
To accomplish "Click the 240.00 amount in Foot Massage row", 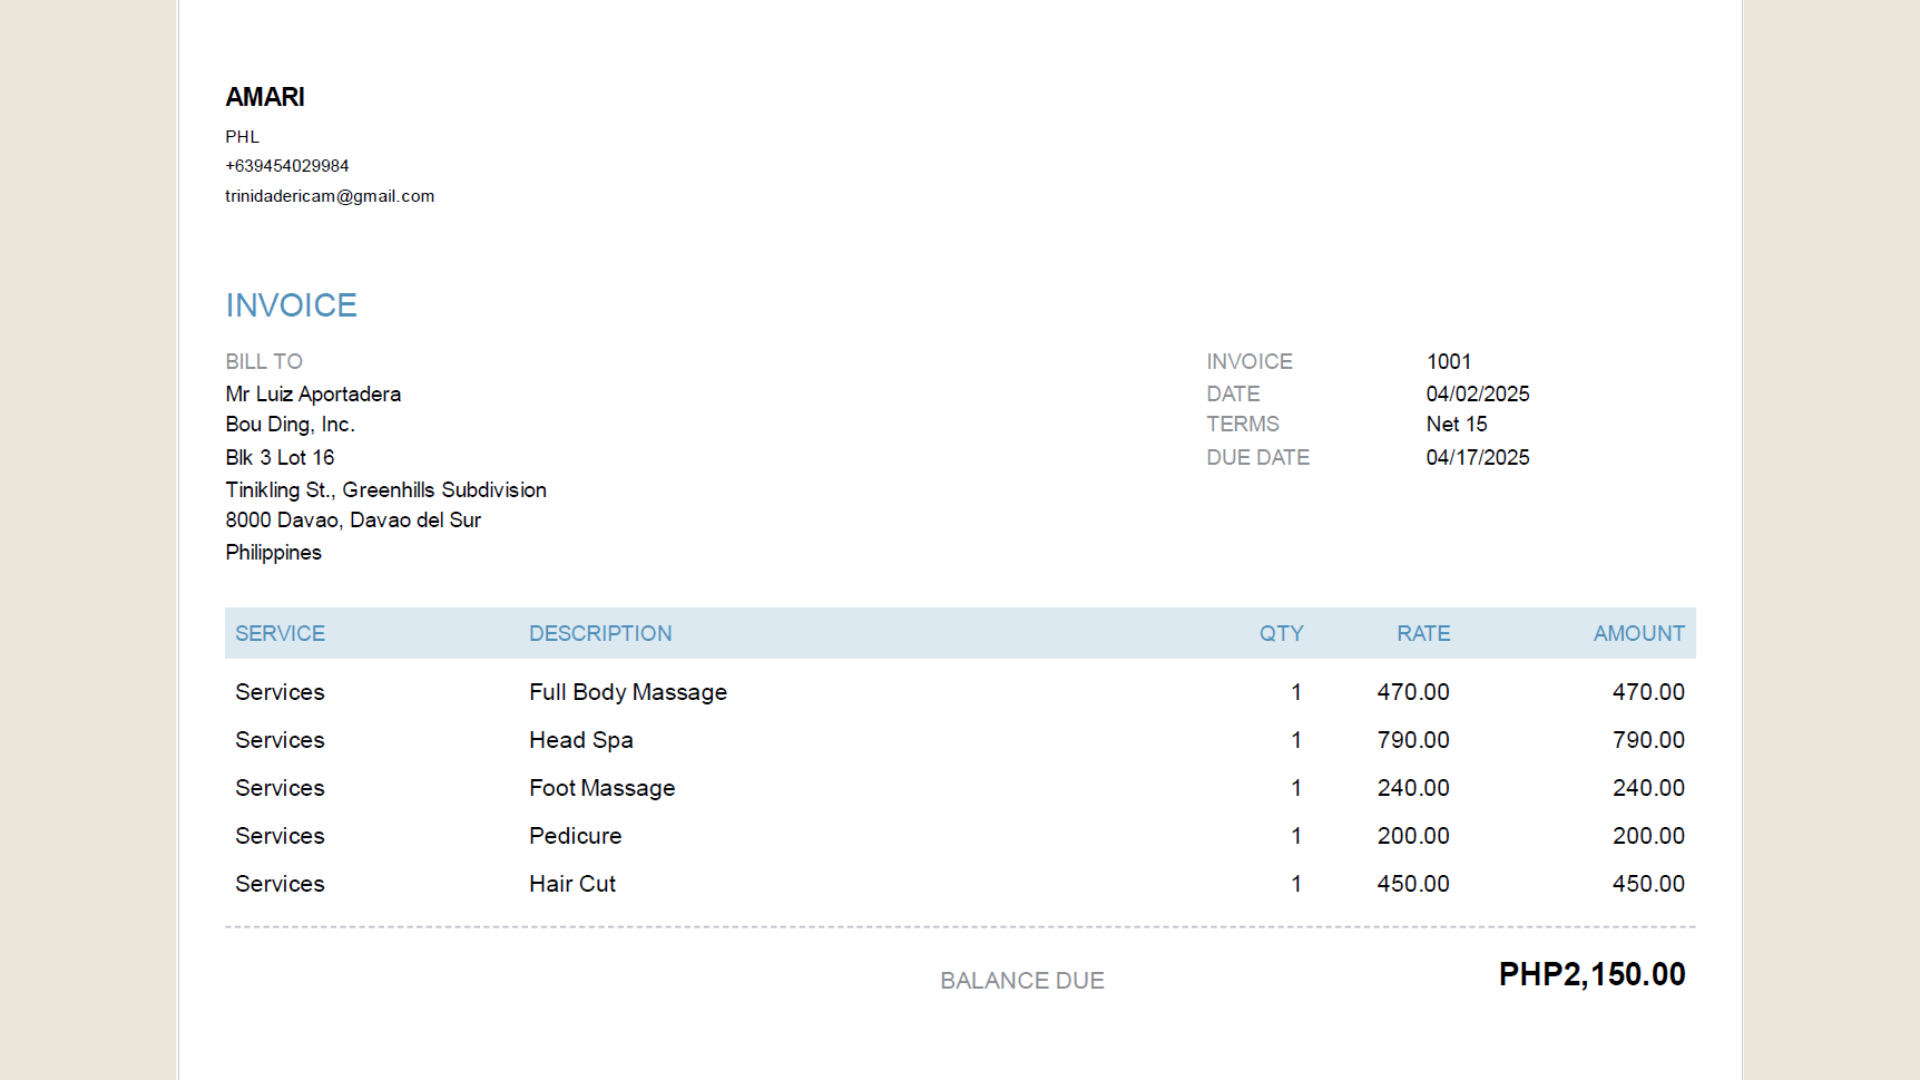I will click(1649, 788).
